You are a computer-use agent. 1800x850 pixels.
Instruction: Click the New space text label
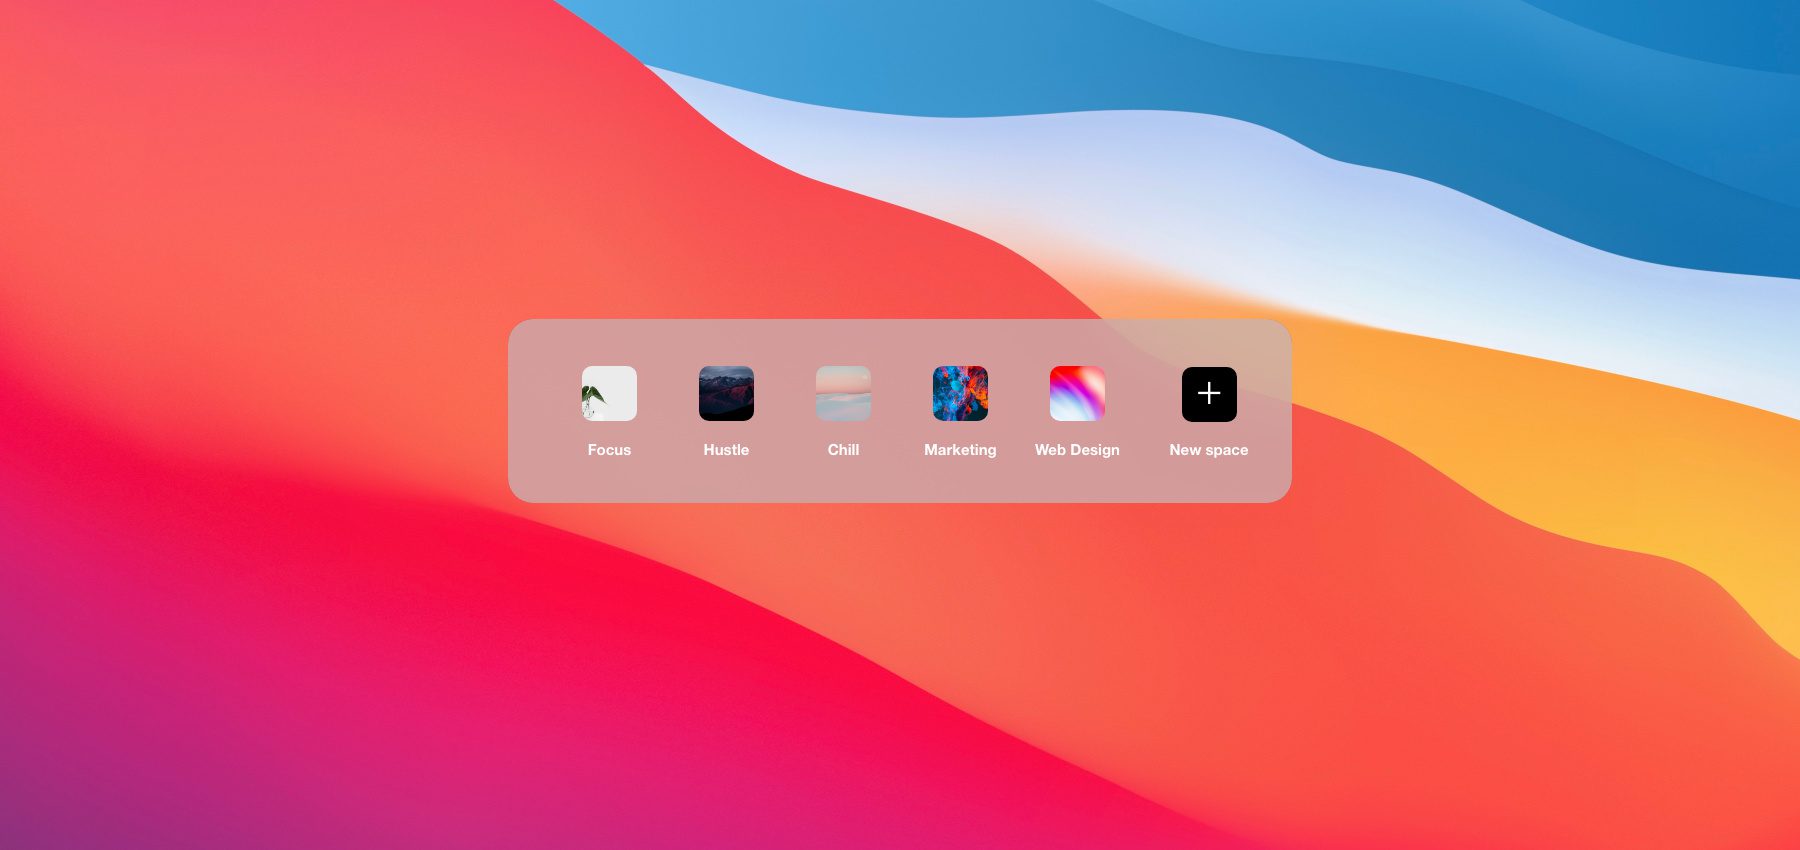coord(1208,450)
